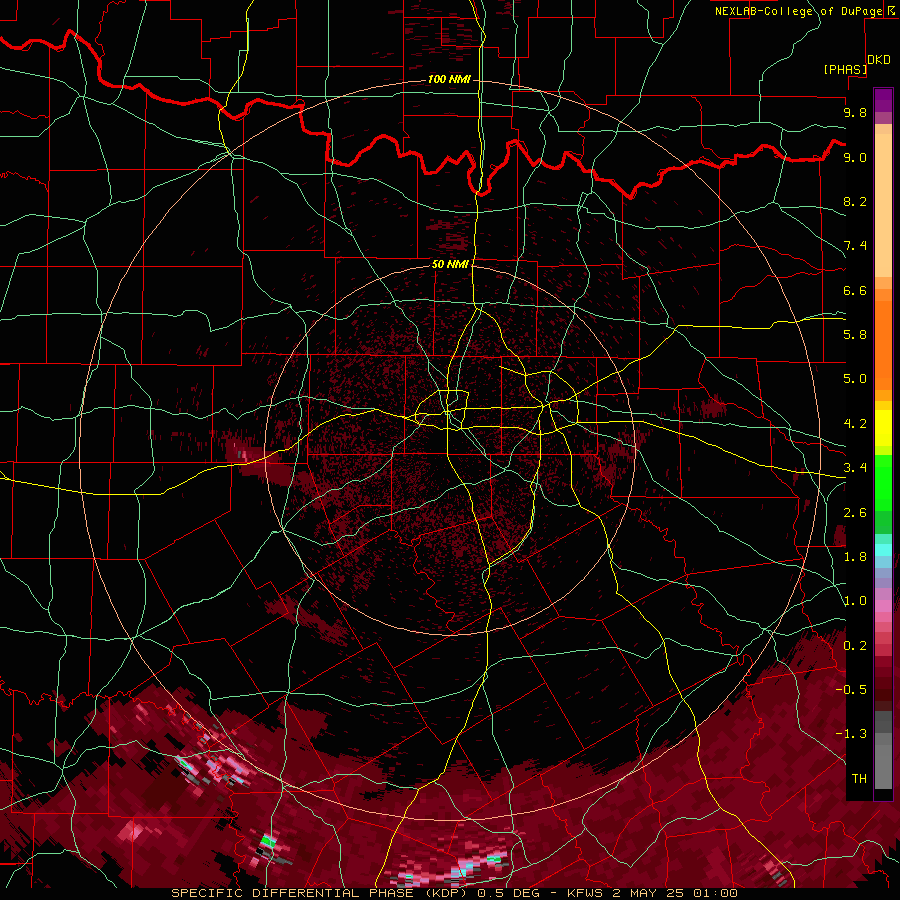Click the DKD label above the scale
The height and width of the screenshot is (900, 900).
pyautogui.click(x=879, y=60)
